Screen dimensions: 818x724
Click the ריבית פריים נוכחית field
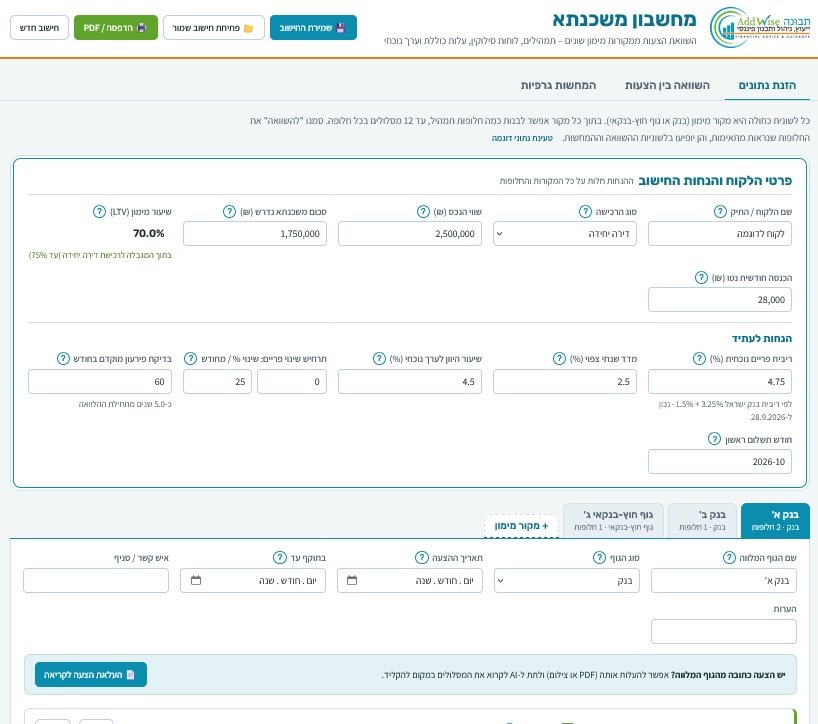point(720,381)
